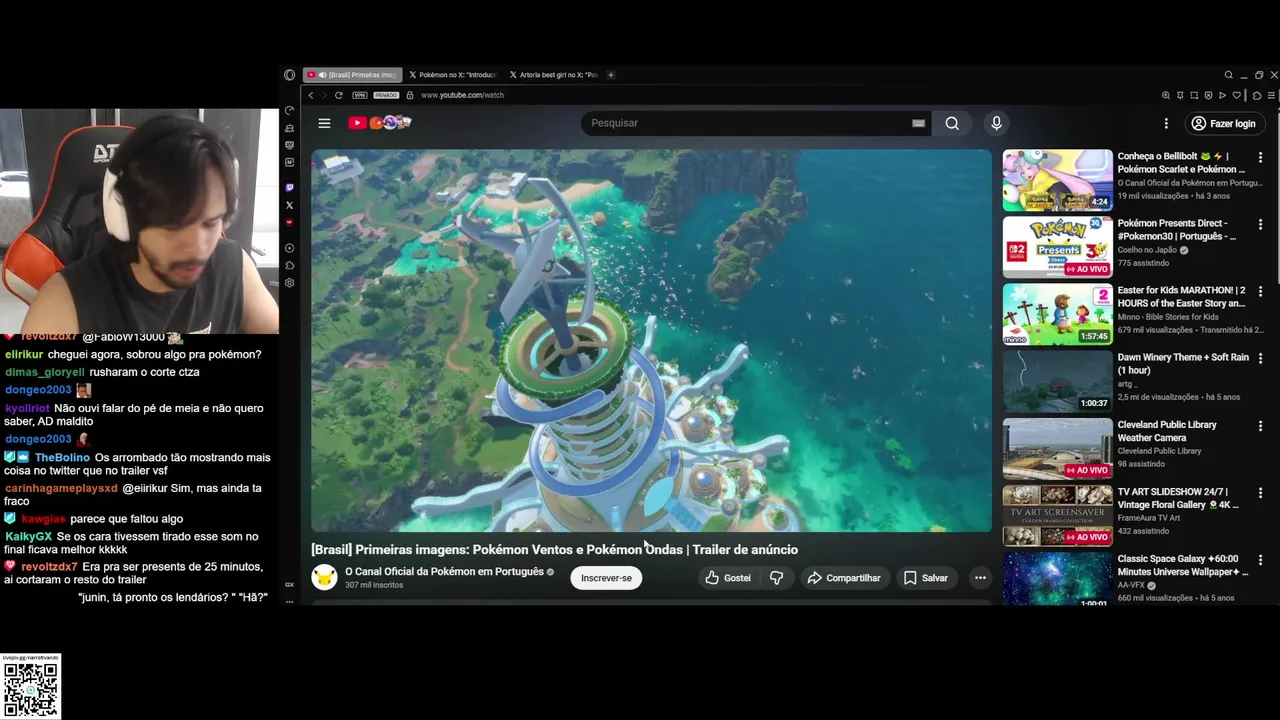Start voice search with microphone
The width and height of the screenshot is (1280, 720).
pos(996,123)
